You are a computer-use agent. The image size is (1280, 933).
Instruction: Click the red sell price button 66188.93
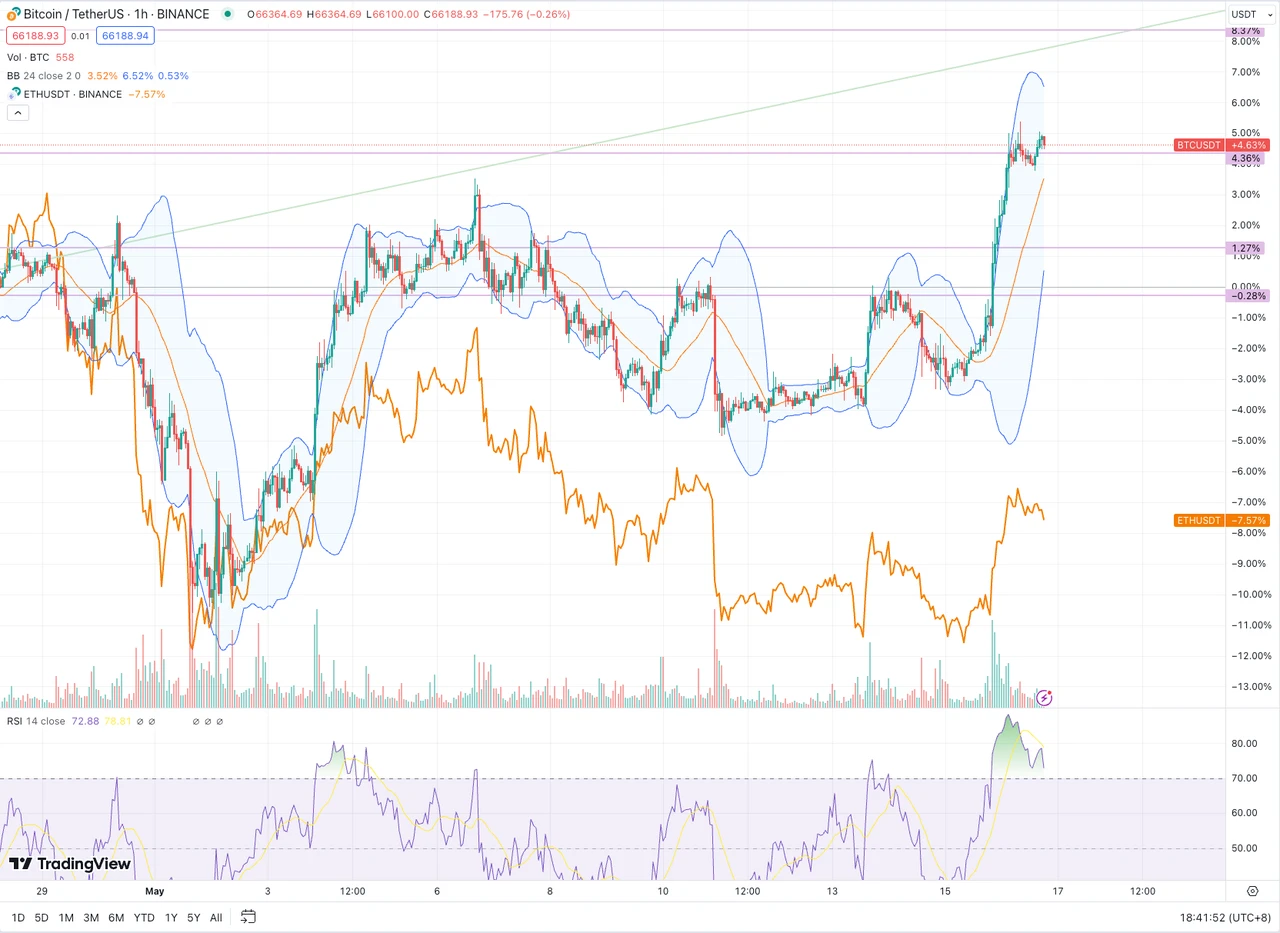point(35,35)
